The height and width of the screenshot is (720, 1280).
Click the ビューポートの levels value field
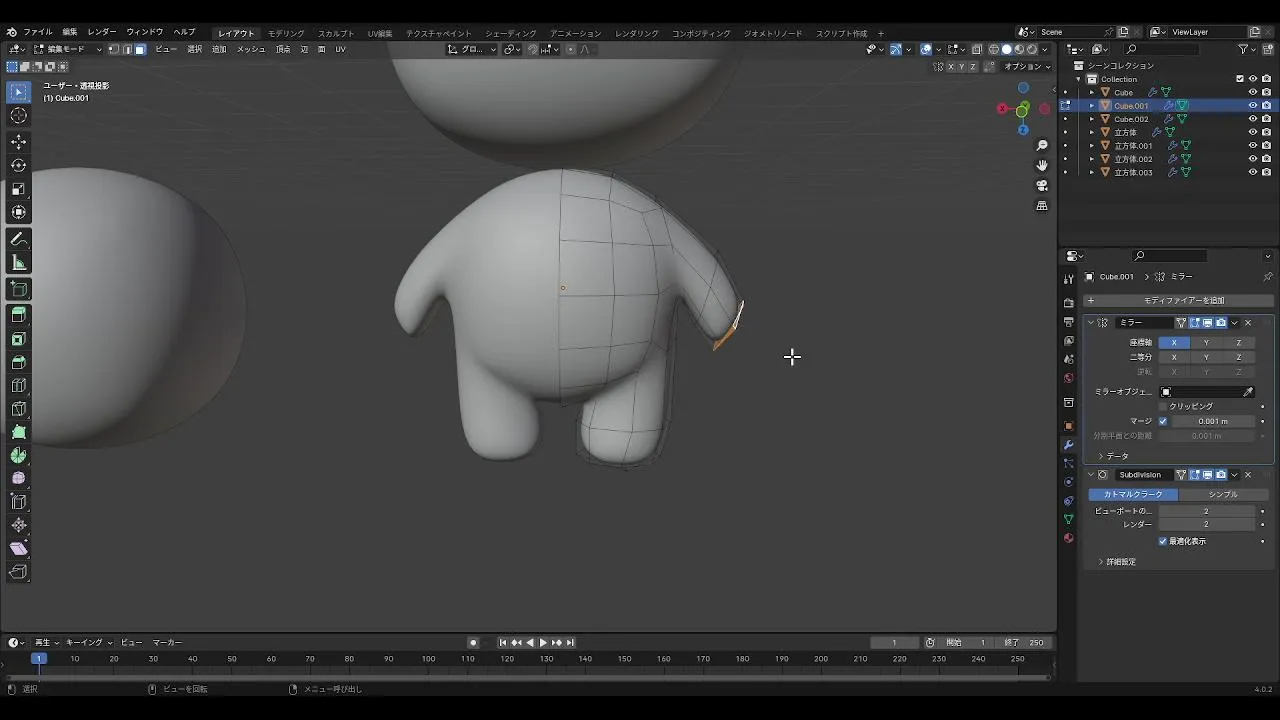click(x=1207, y=511)
